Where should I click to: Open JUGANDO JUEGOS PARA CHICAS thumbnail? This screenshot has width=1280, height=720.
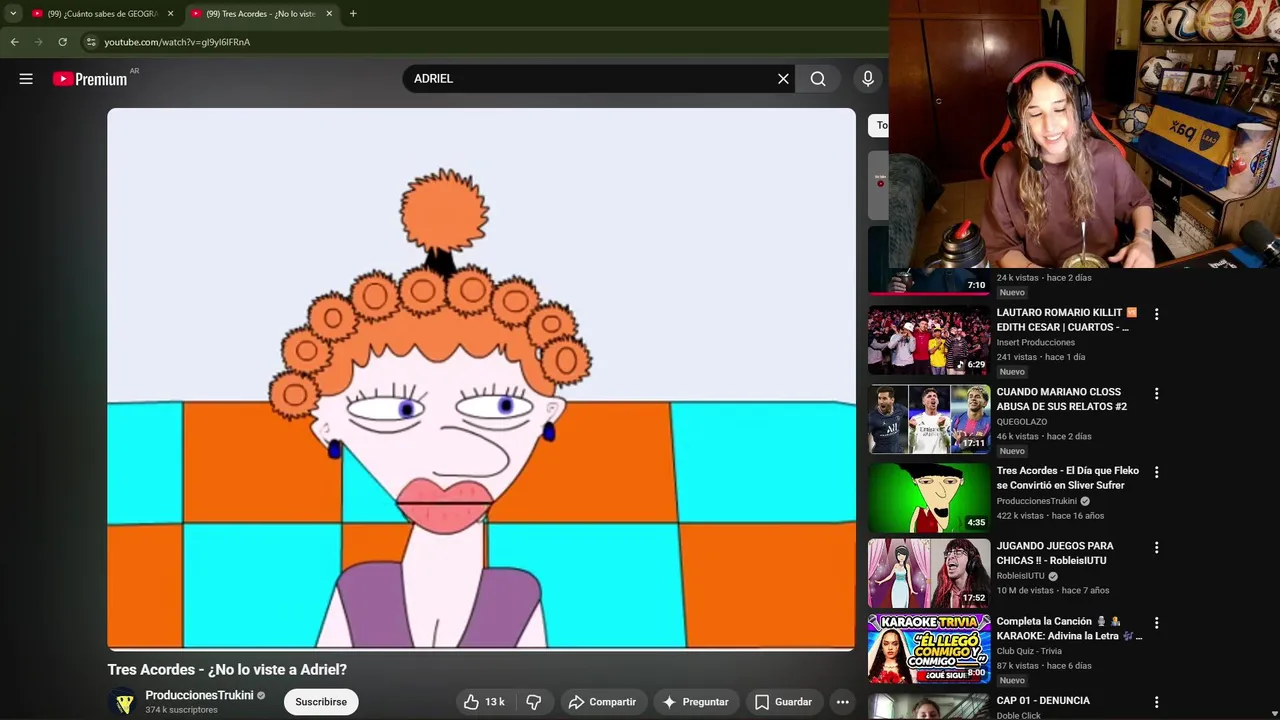[x=929, y=573]
